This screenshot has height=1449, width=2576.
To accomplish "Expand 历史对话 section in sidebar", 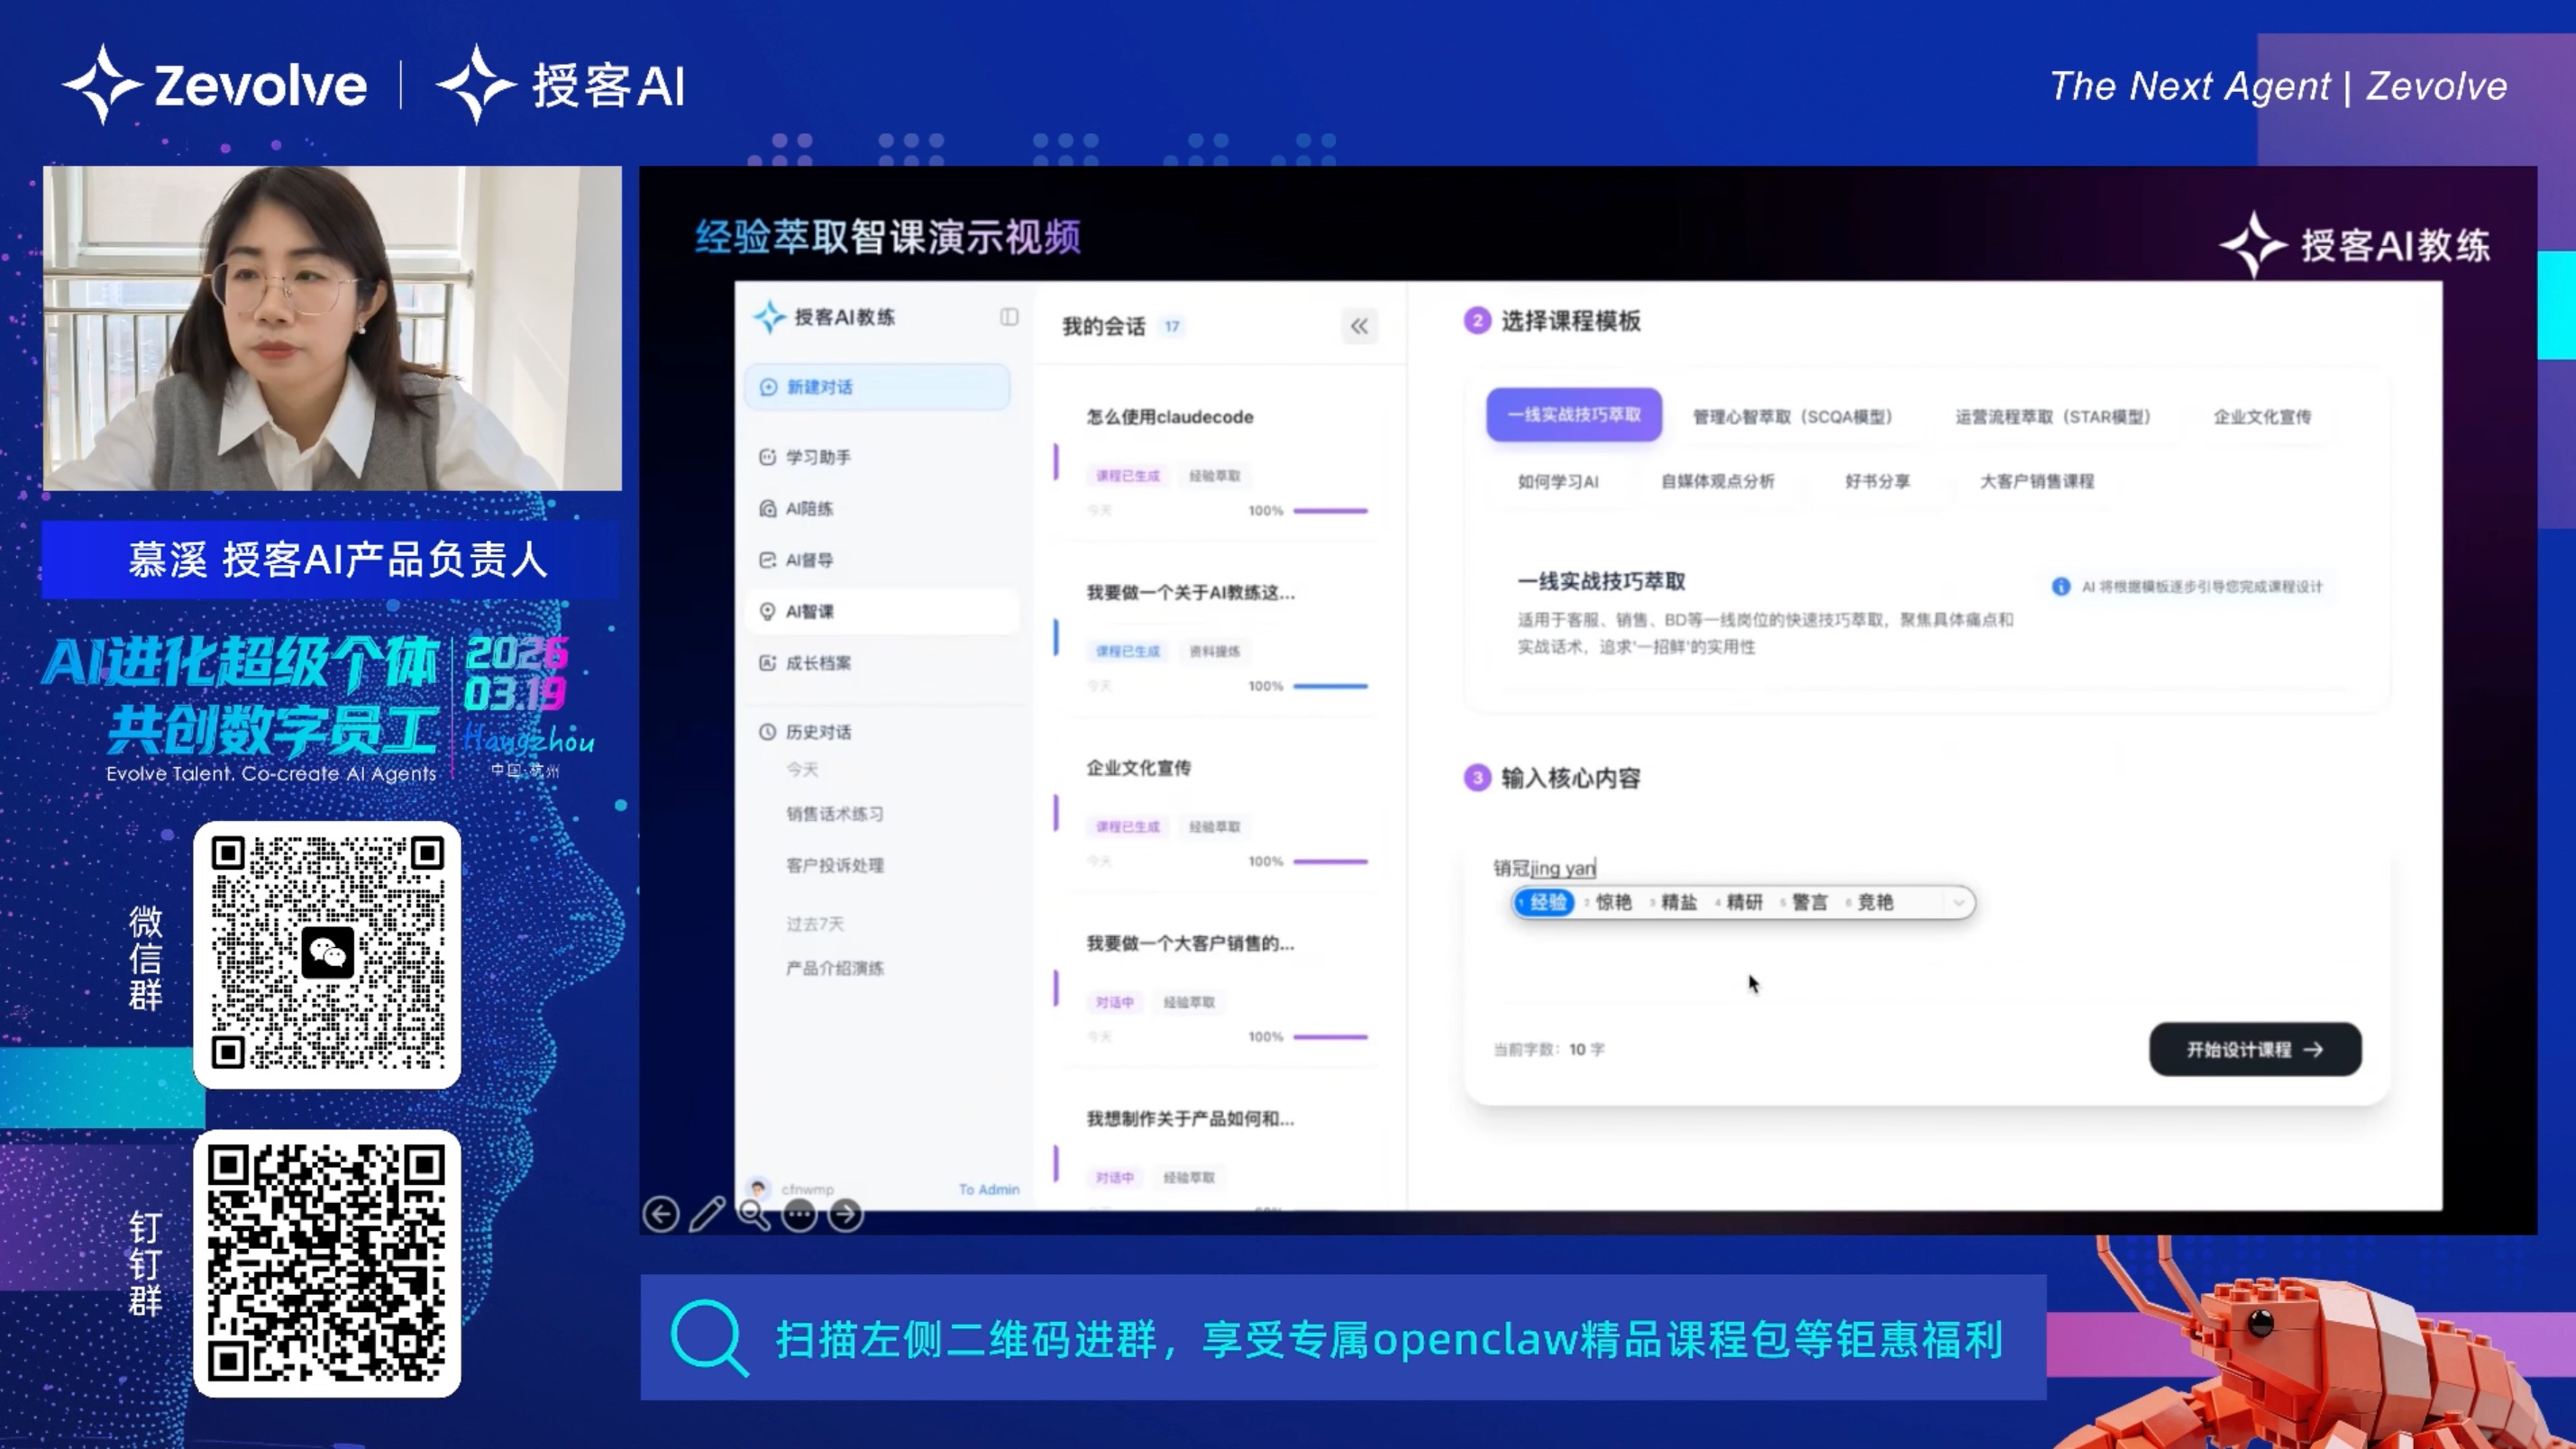I will [817, 732].
